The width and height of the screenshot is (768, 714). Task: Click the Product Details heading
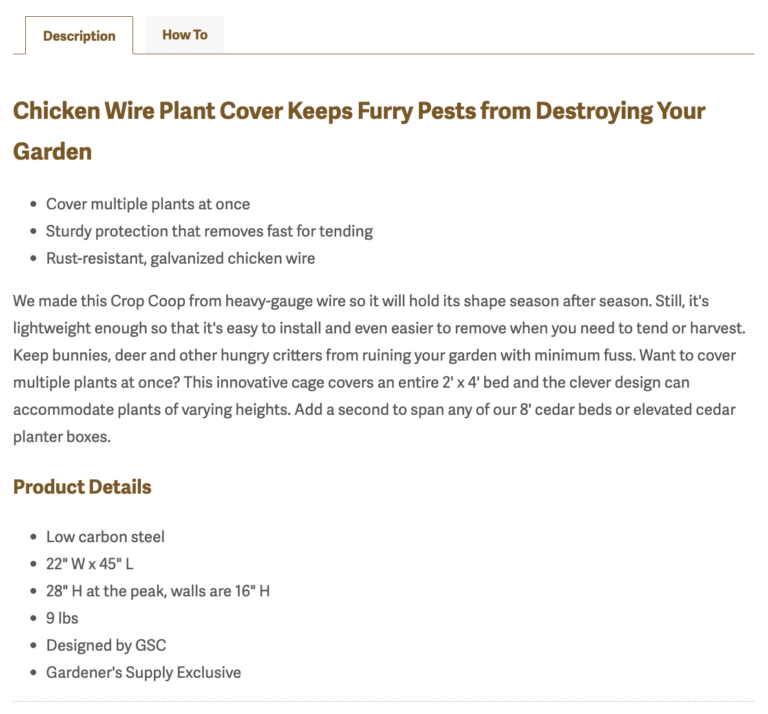(82, 487)
